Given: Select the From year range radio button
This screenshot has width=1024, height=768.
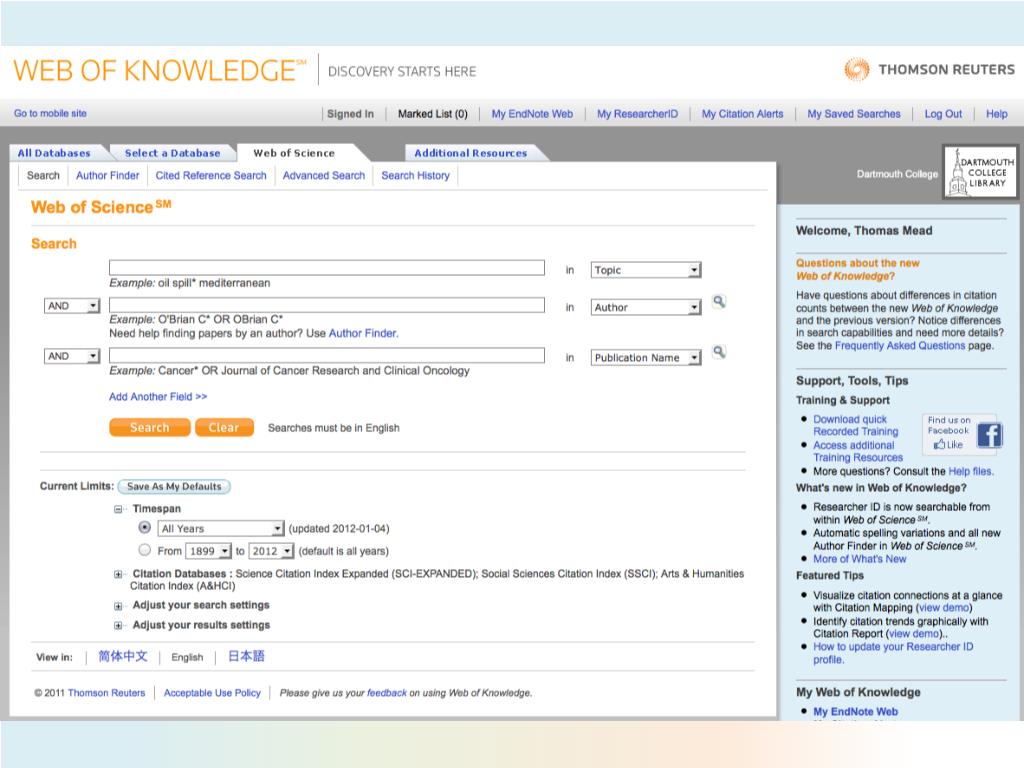Looking at the screenshot, I should point(145,550).
